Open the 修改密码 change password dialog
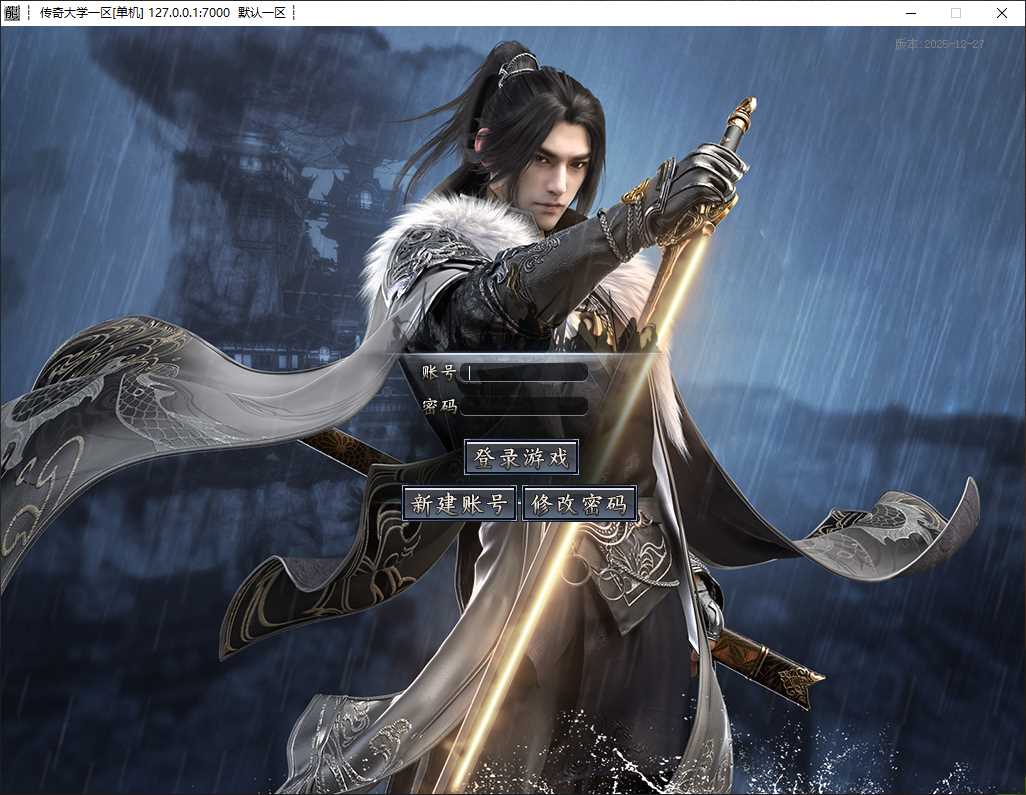1026x795 pixels. pos(580,503)
